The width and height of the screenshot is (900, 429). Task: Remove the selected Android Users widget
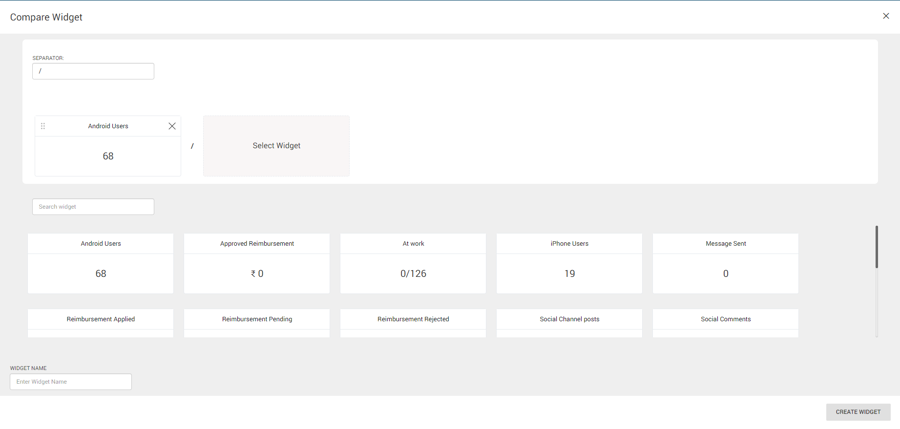(x=172, y=126)
